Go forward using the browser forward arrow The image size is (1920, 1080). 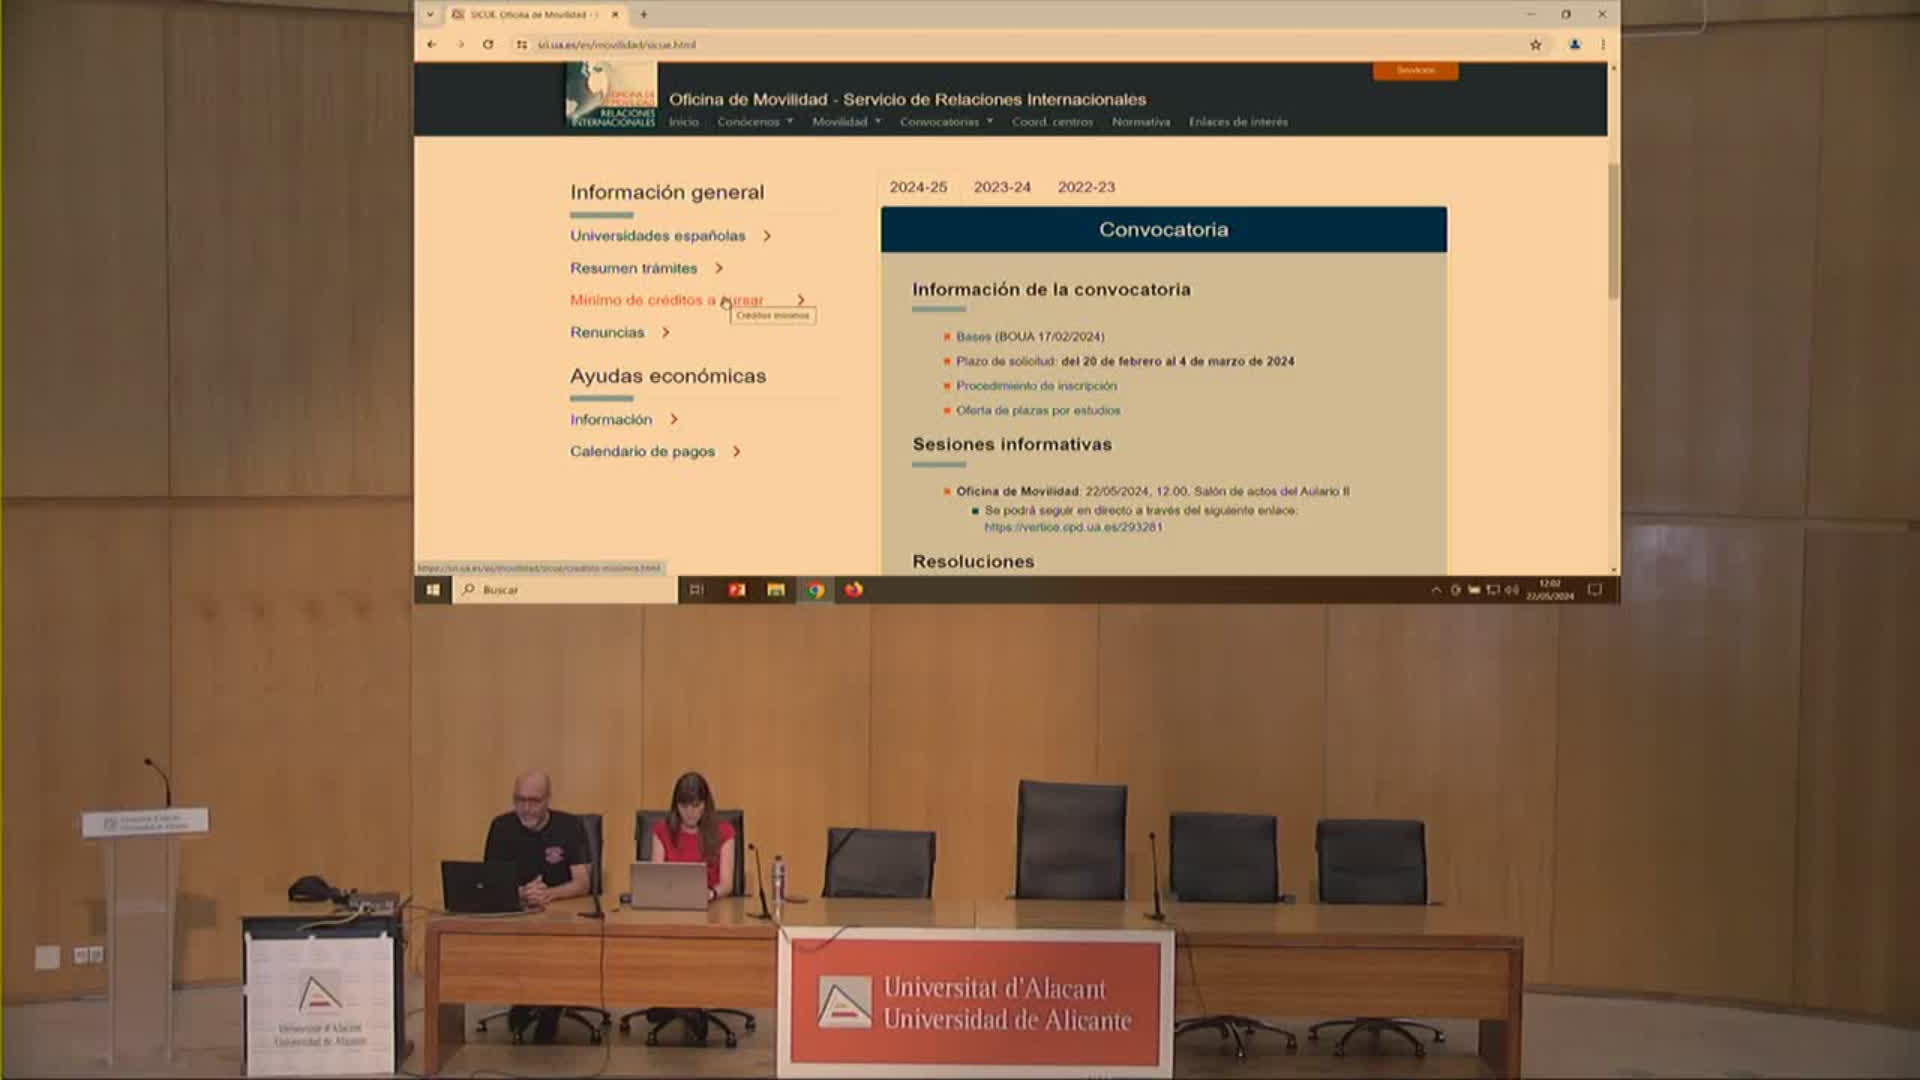click(x=460, y=44)
